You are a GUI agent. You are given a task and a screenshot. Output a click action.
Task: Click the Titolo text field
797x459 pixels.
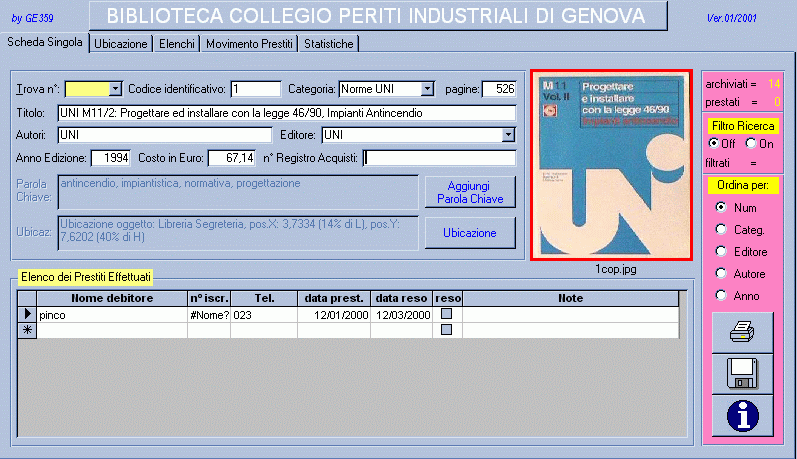click(287, 113)
